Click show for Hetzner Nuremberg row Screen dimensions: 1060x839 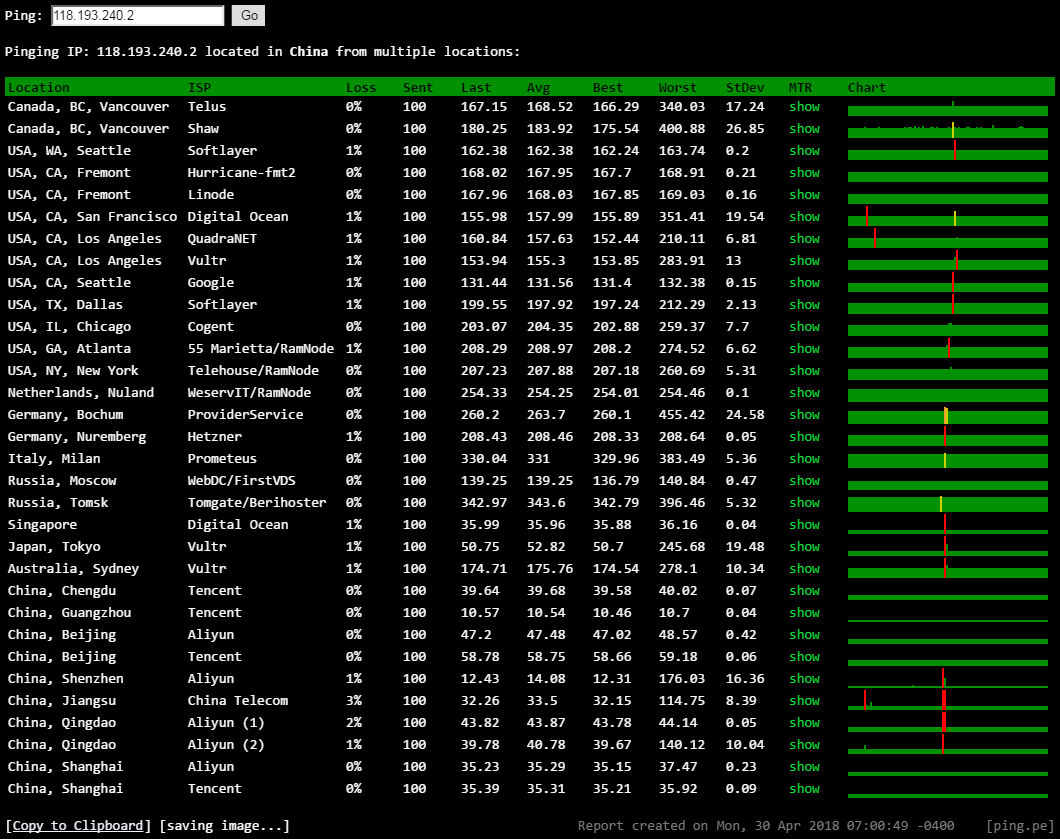coord(804,437)
